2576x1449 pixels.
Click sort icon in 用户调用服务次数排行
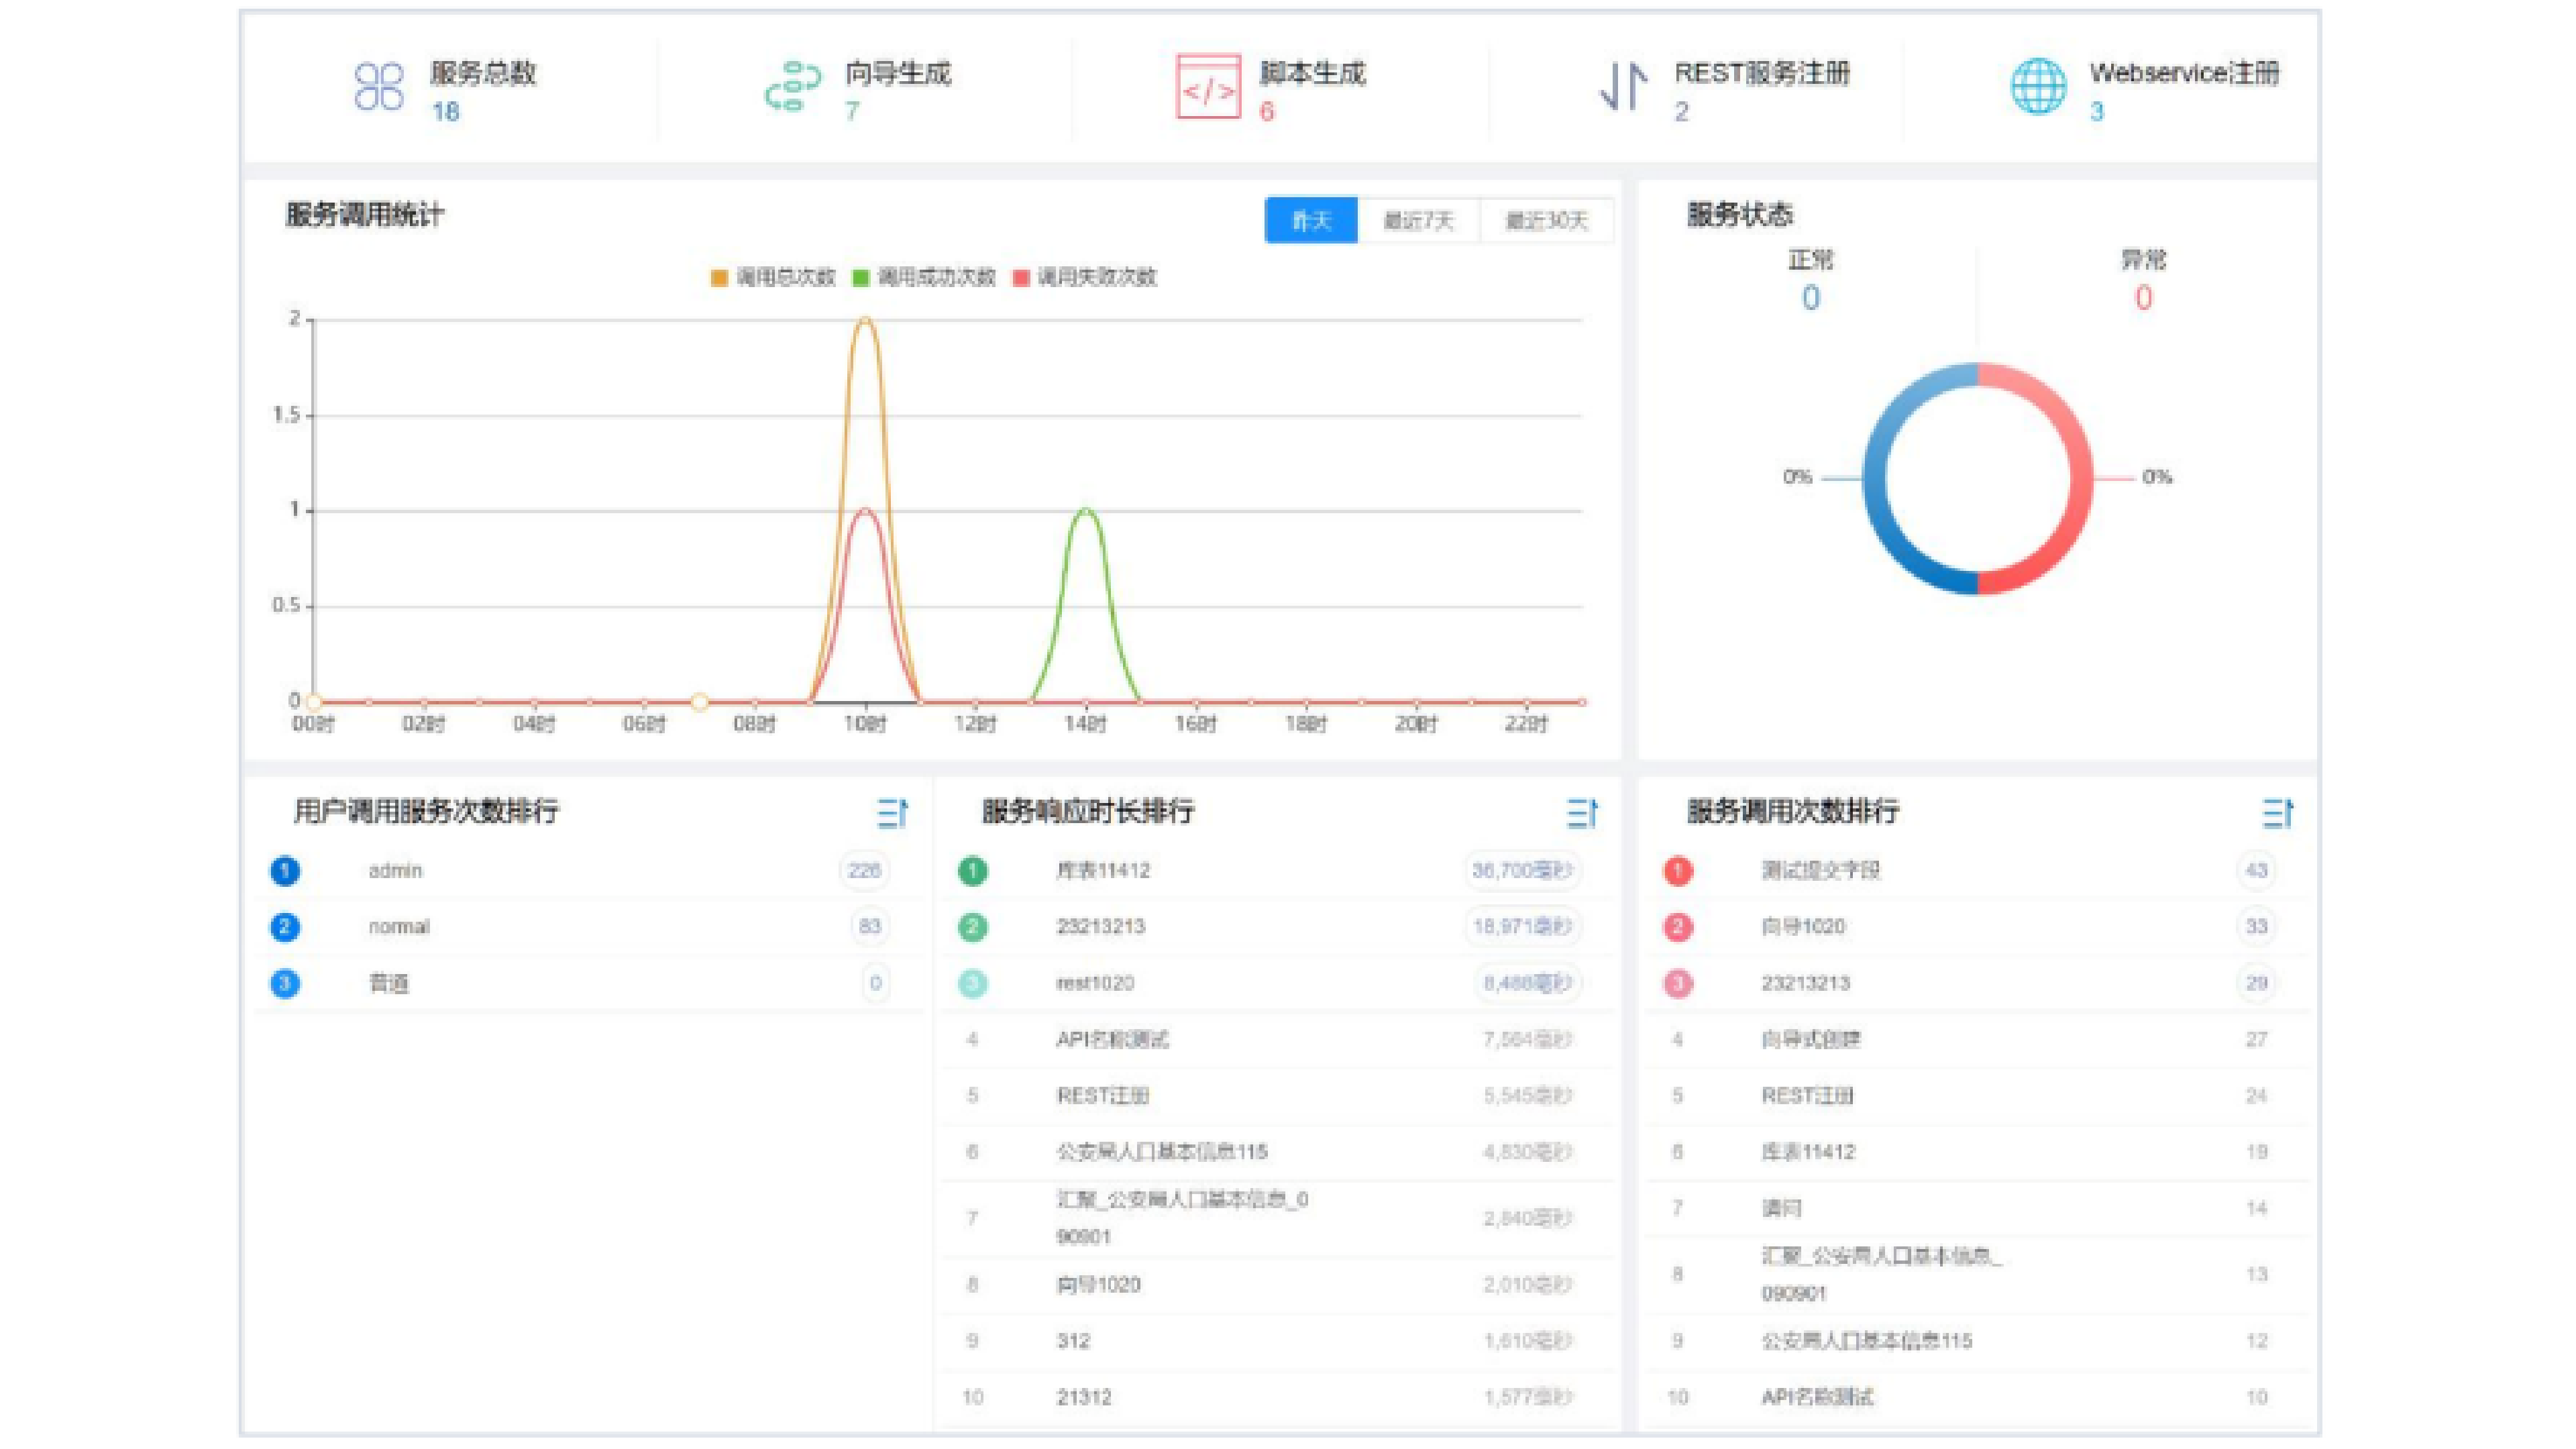(x=892, y=813)
